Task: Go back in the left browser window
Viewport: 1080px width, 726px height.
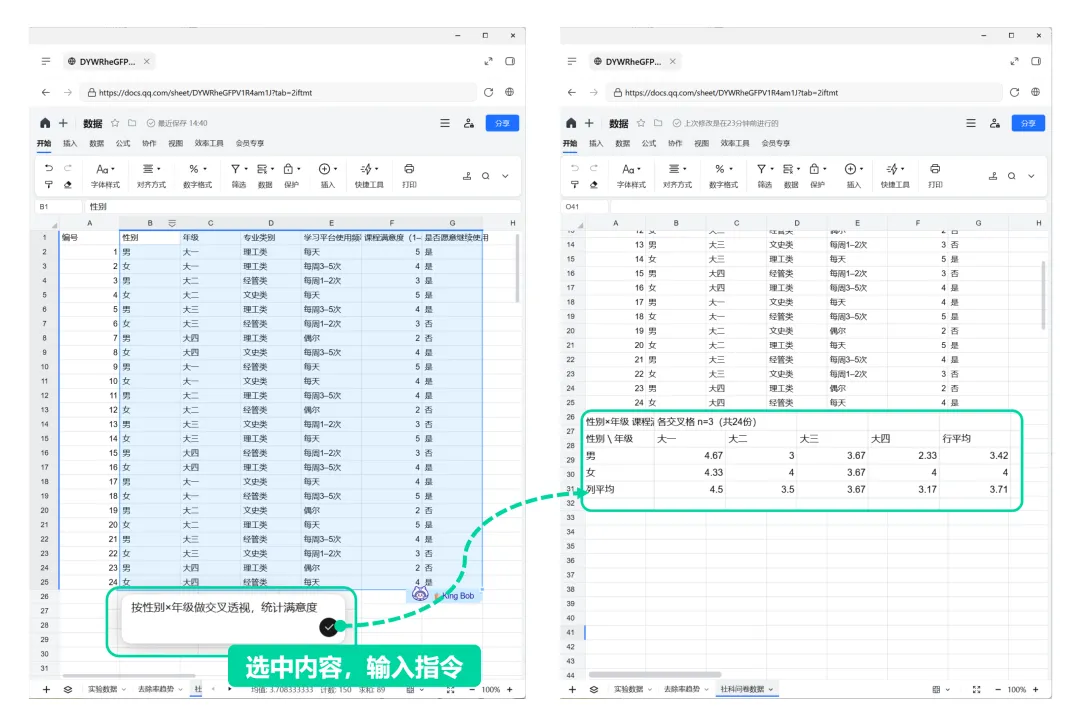Action: [x=45, y=92]
